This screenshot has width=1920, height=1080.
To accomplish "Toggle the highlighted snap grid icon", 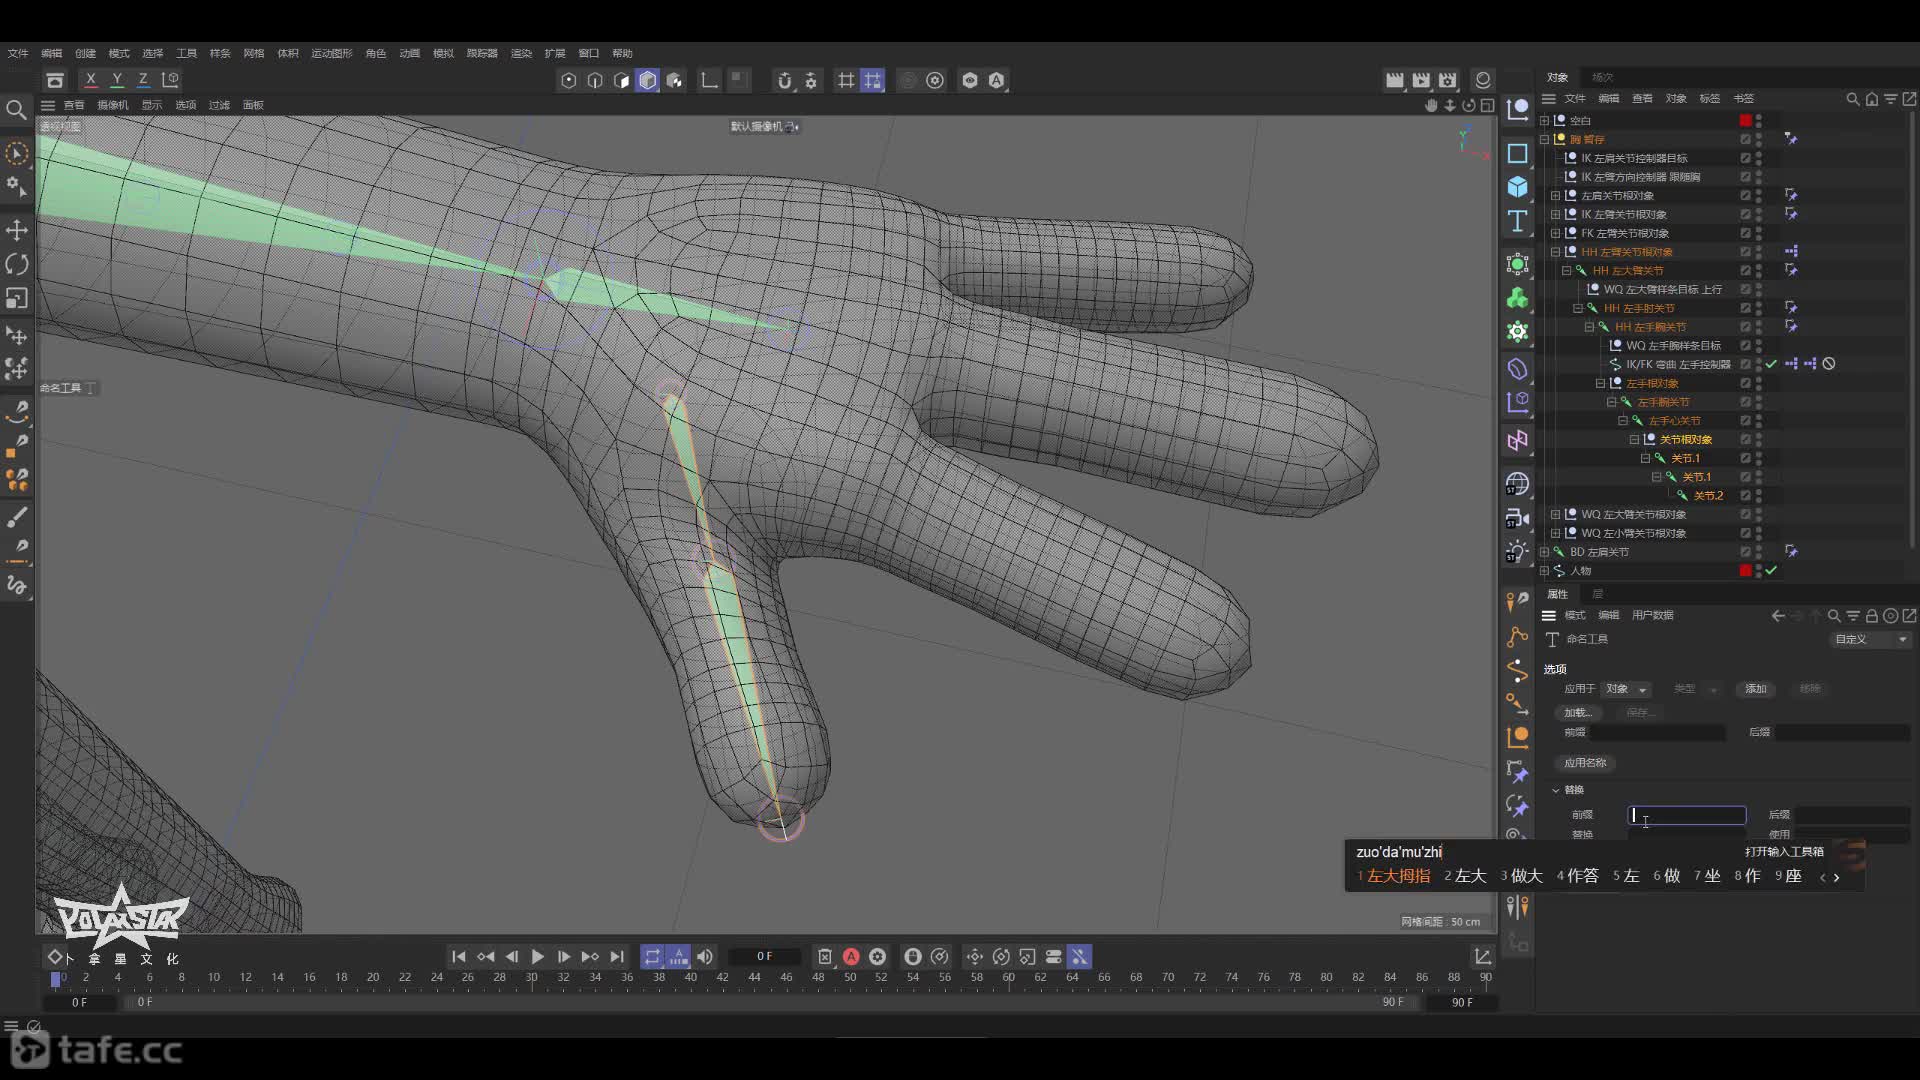I will [x=873, y=80].
